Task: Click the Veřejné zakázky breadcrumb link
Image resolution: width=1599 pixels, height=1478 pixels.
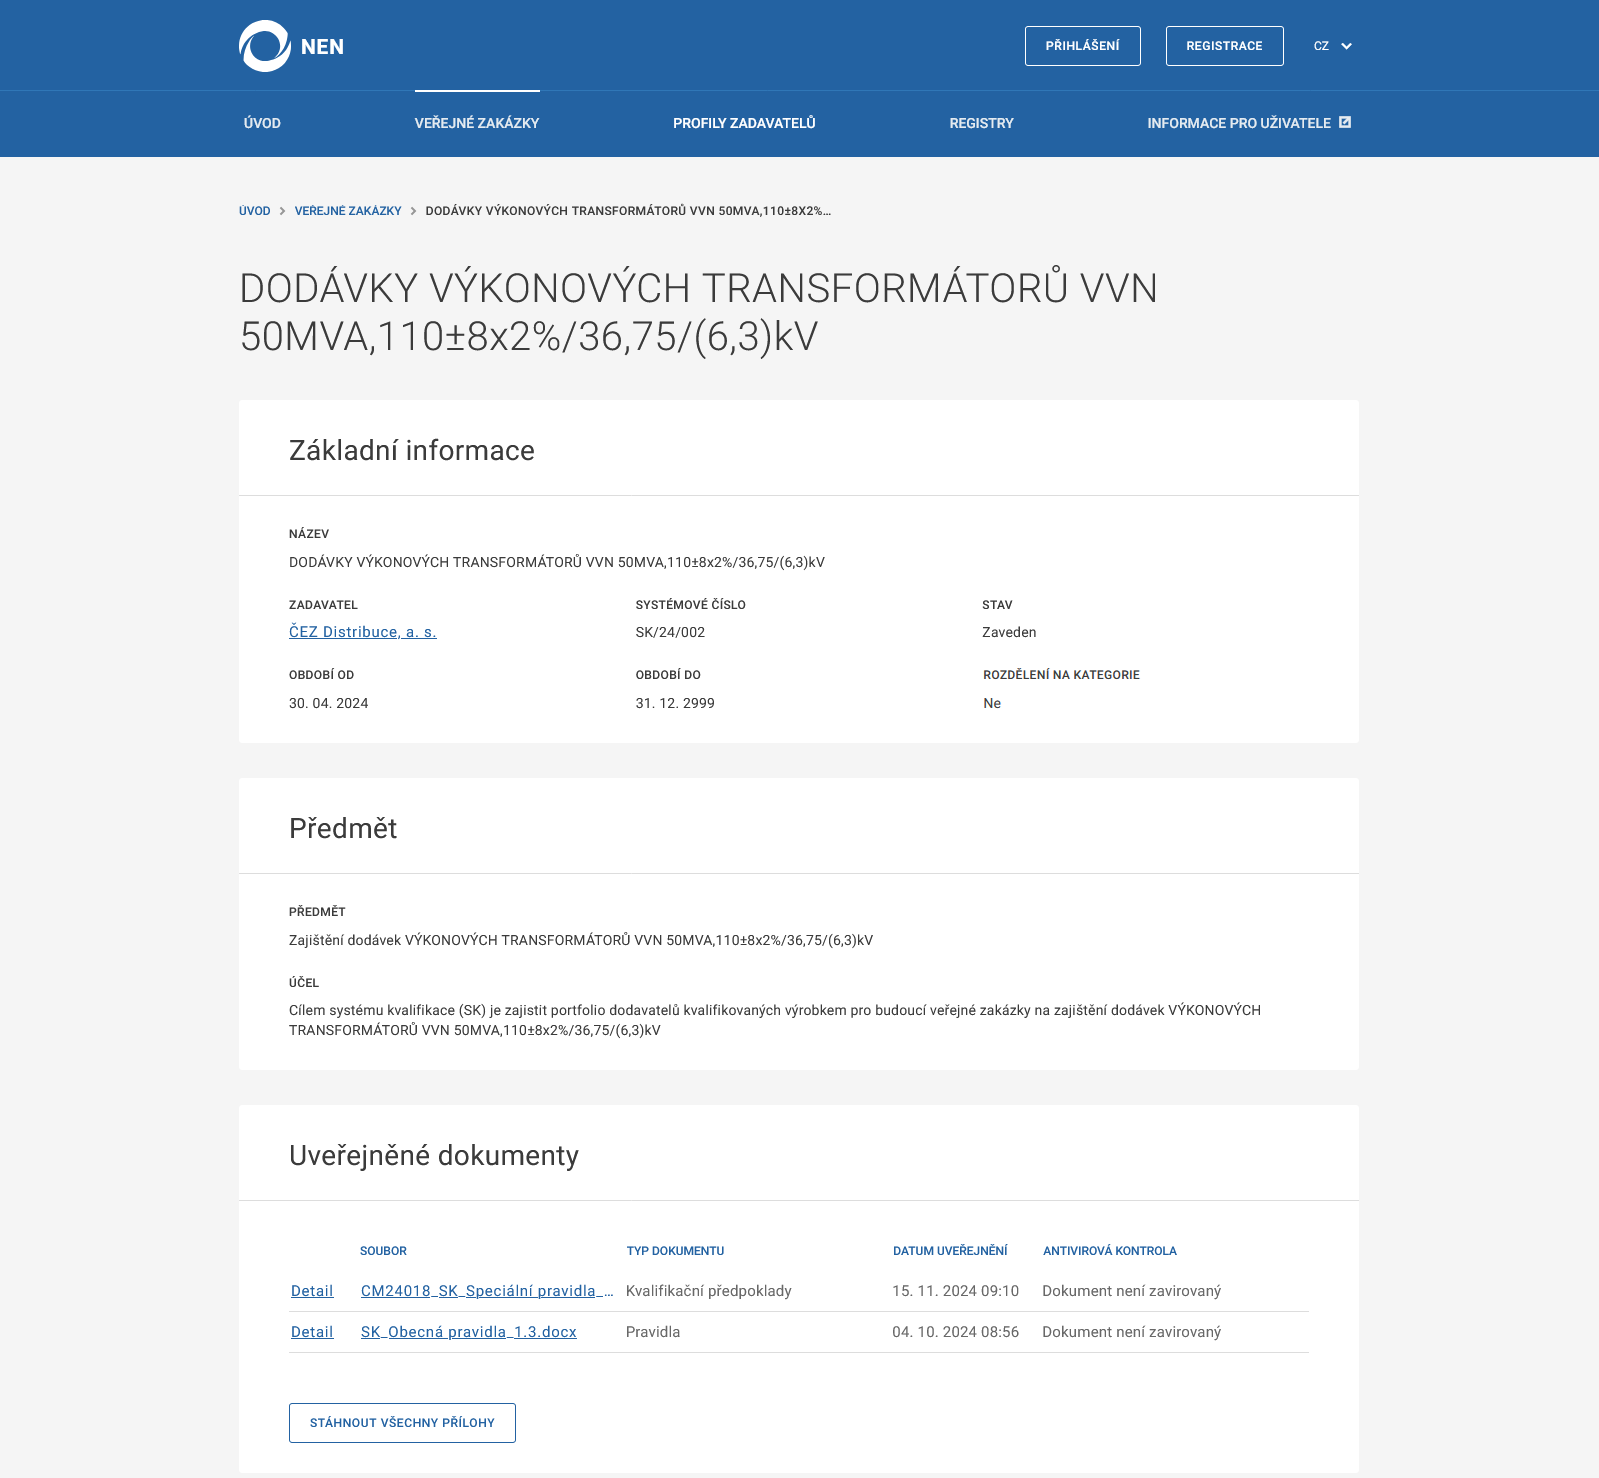Action: 348,211
